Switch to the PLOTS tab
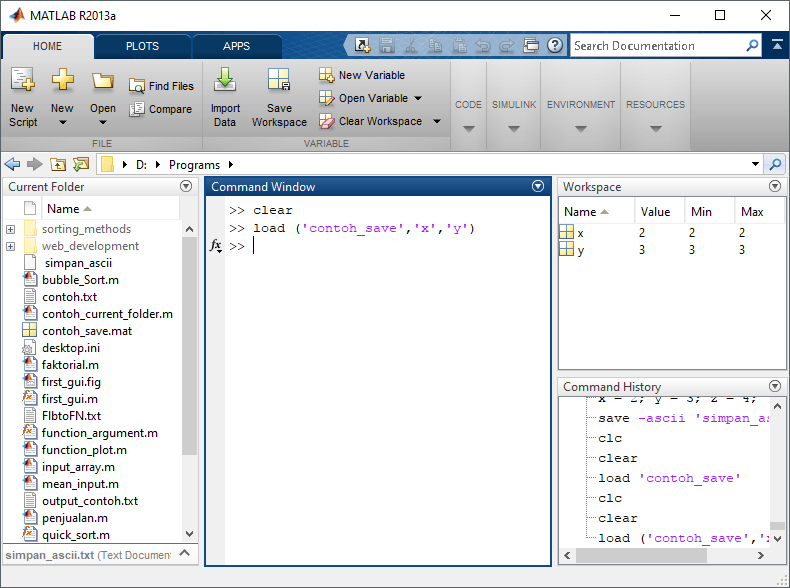Viewport: 790px width, 588px height. tap(143, 46)
